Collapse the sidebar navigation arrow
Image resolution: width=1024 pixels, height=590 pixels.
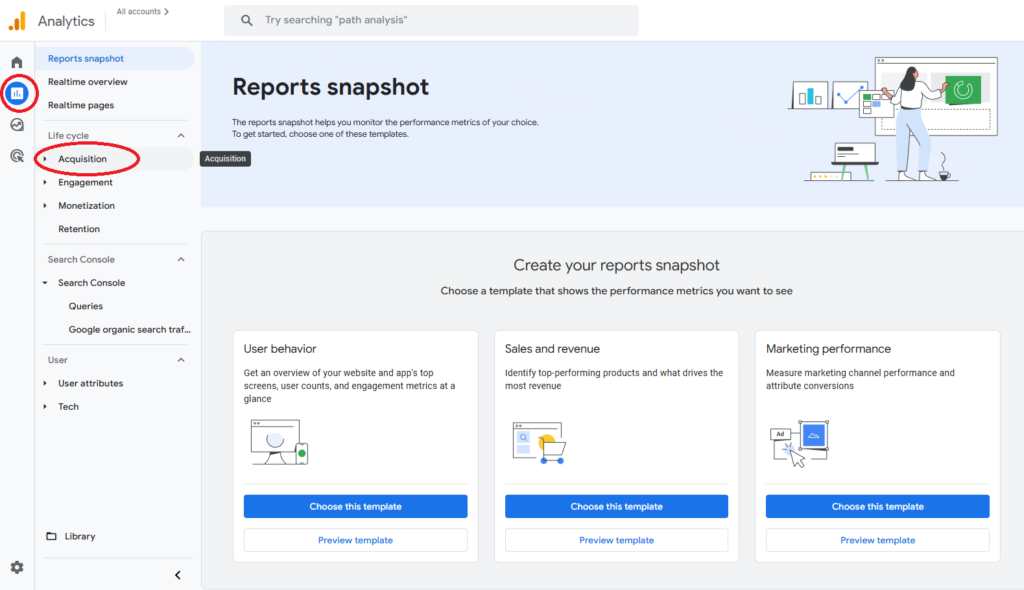pos(178,575)
